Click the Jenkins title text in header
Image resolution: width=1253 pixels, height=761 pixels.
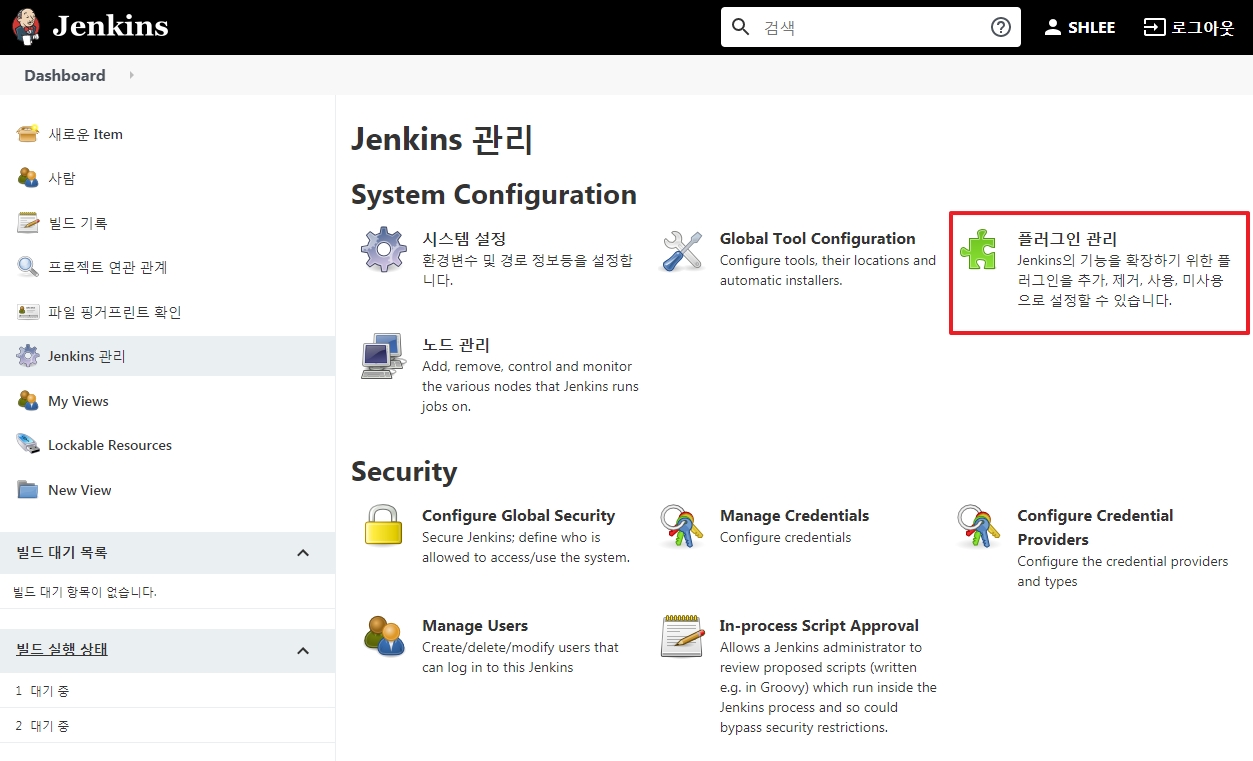[x=110, y=27]
